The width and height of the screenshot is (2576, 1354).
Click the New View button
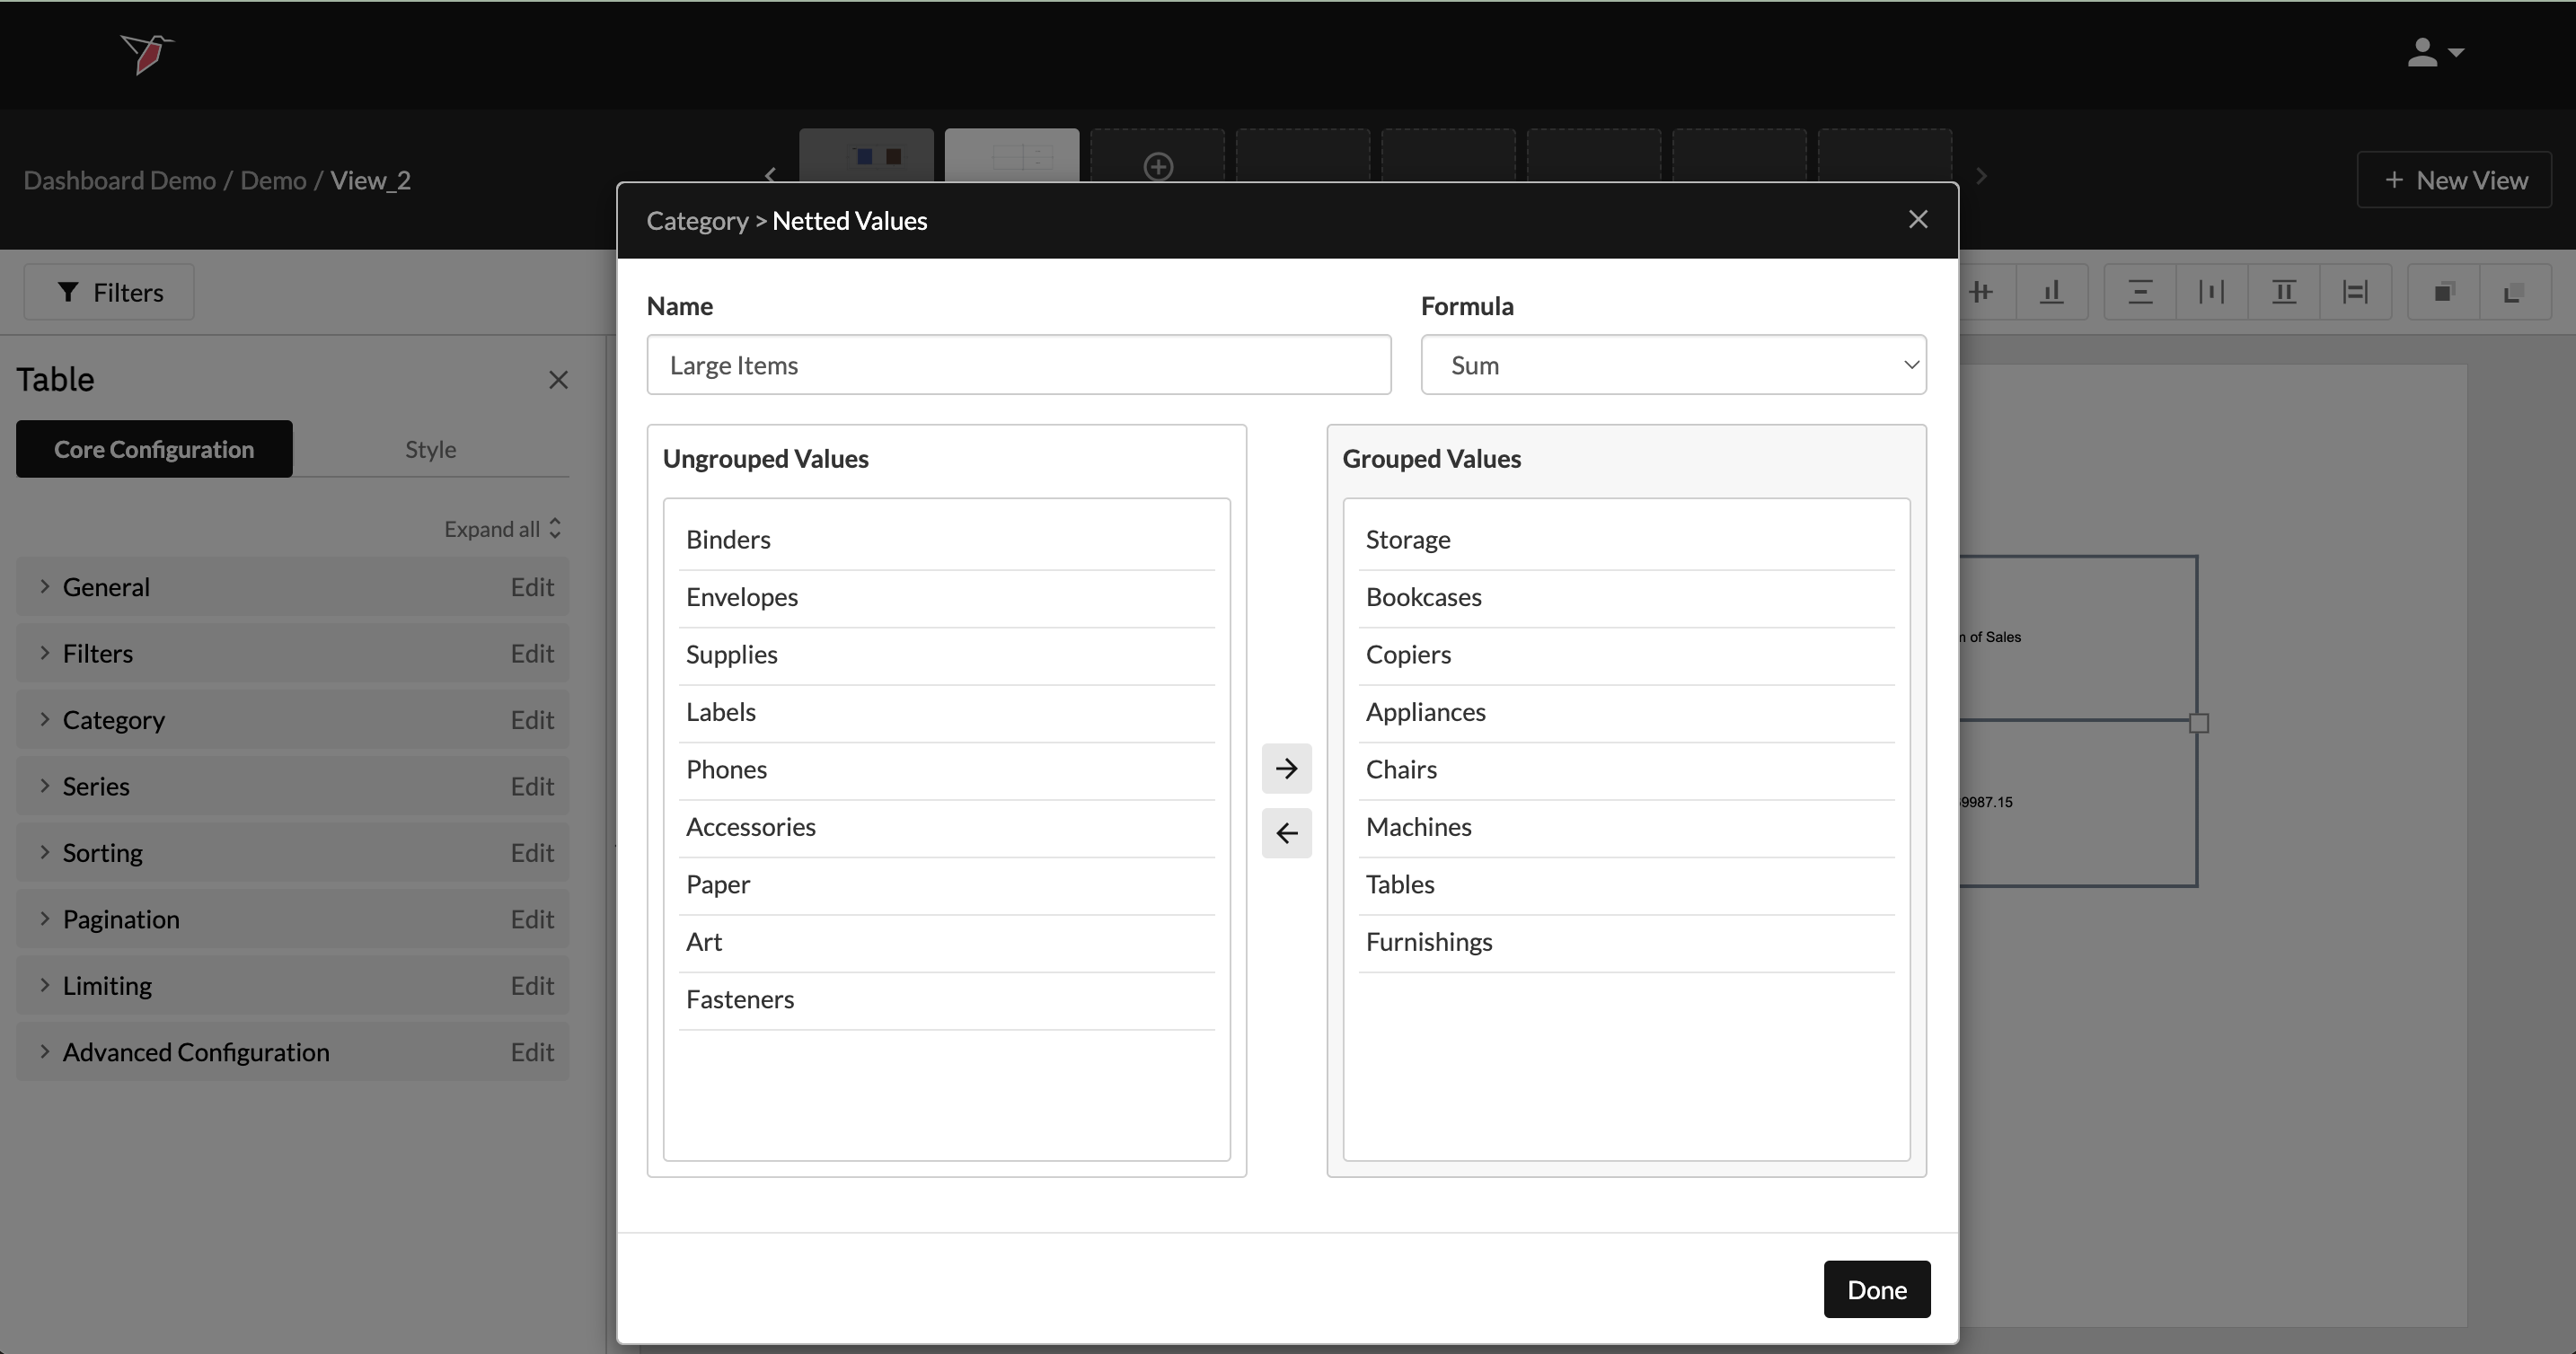point(2454,180)
